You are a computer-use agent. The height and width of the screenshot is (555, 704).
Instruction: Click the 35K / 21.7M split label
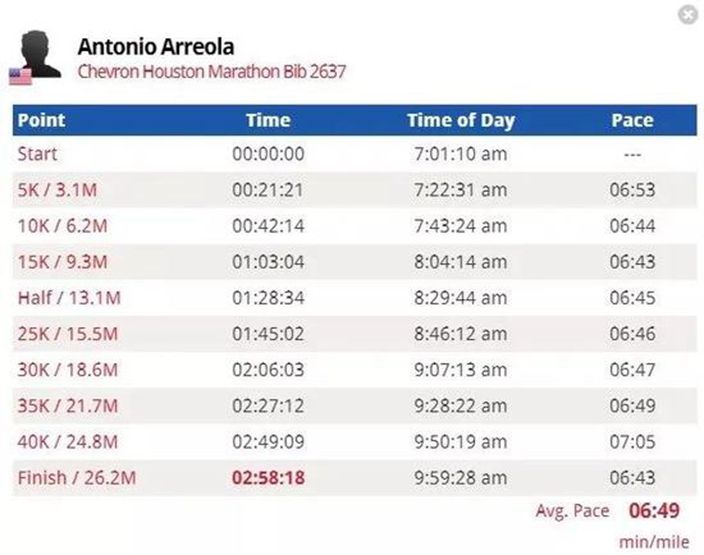(x=68, y=405)
